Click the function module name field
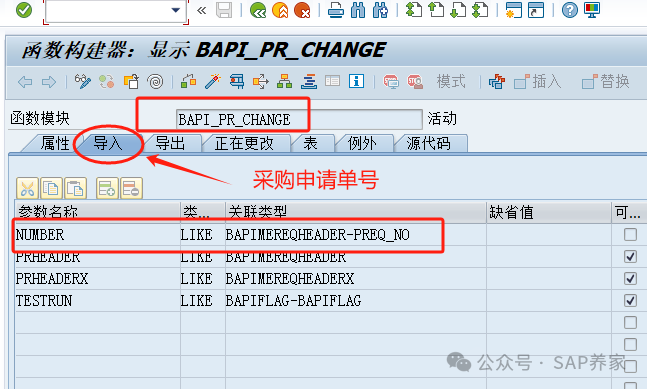This screenshot has width=647, height=389. 299,120
